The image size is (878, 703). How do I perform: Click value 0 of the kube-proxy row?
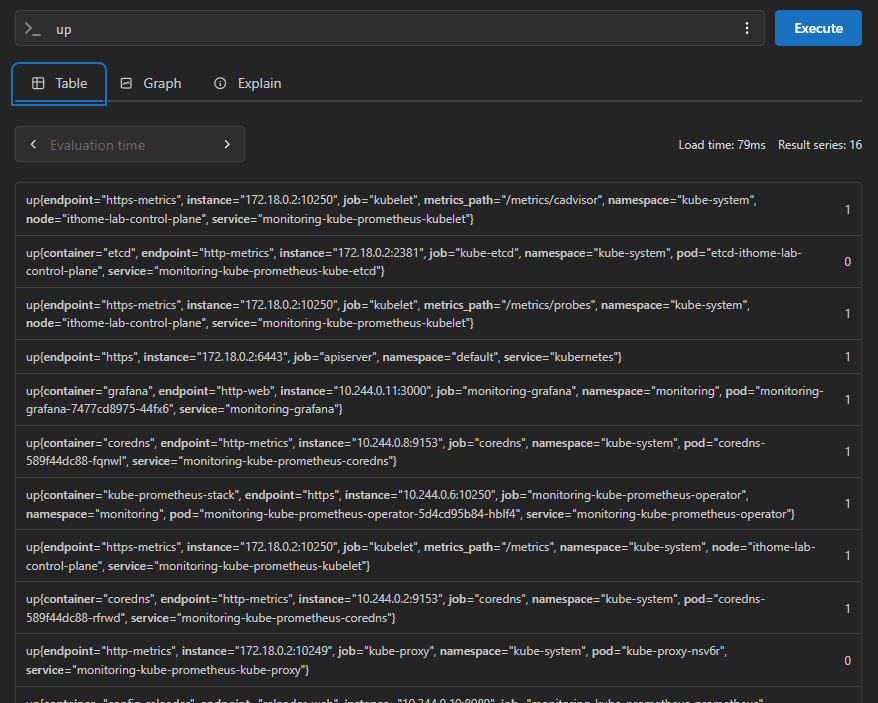coord(848,660)
